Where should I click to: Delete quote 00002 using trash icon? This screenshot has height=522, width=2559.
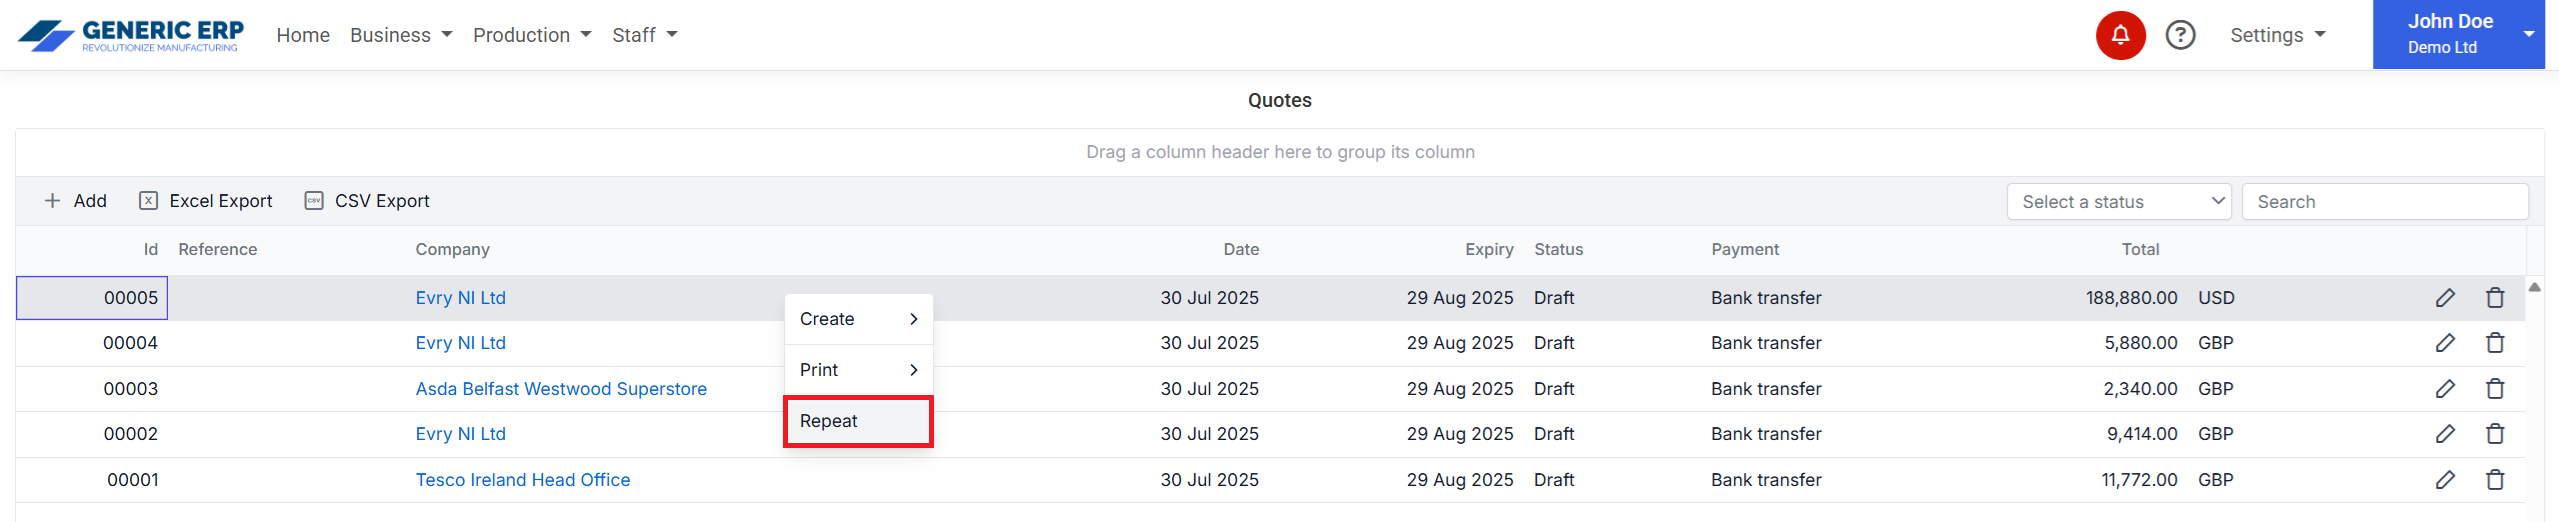pyautogui.click(x=2494, y=434)
